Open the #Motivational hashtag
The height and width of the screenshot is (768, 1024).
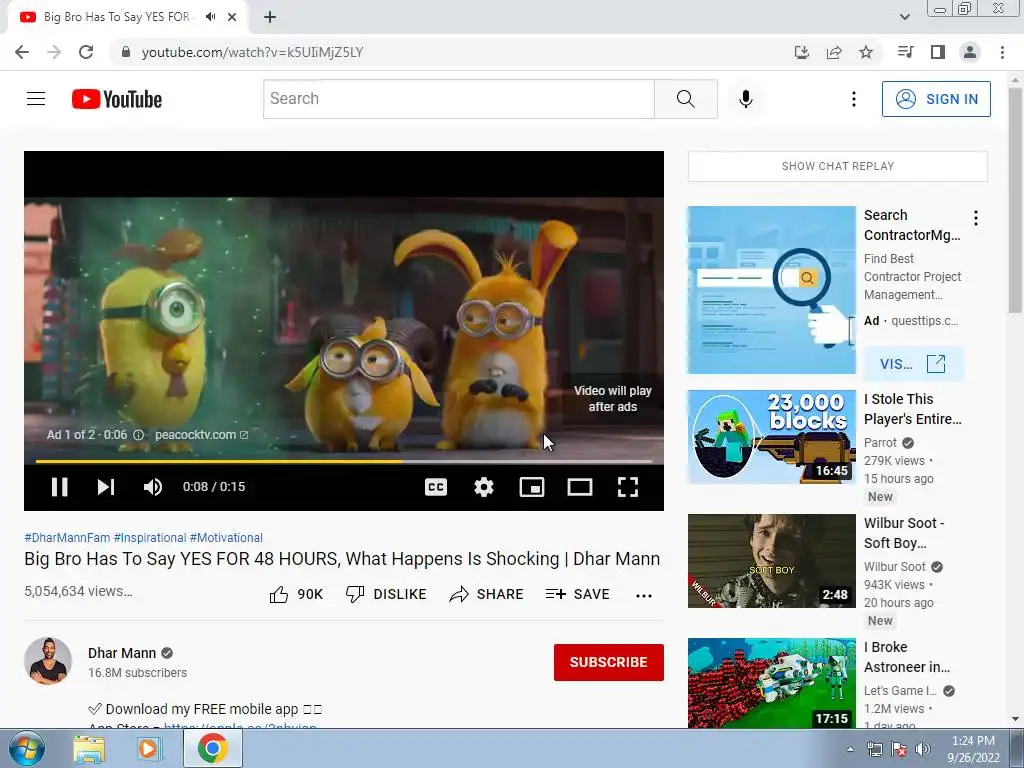(226, 537)
